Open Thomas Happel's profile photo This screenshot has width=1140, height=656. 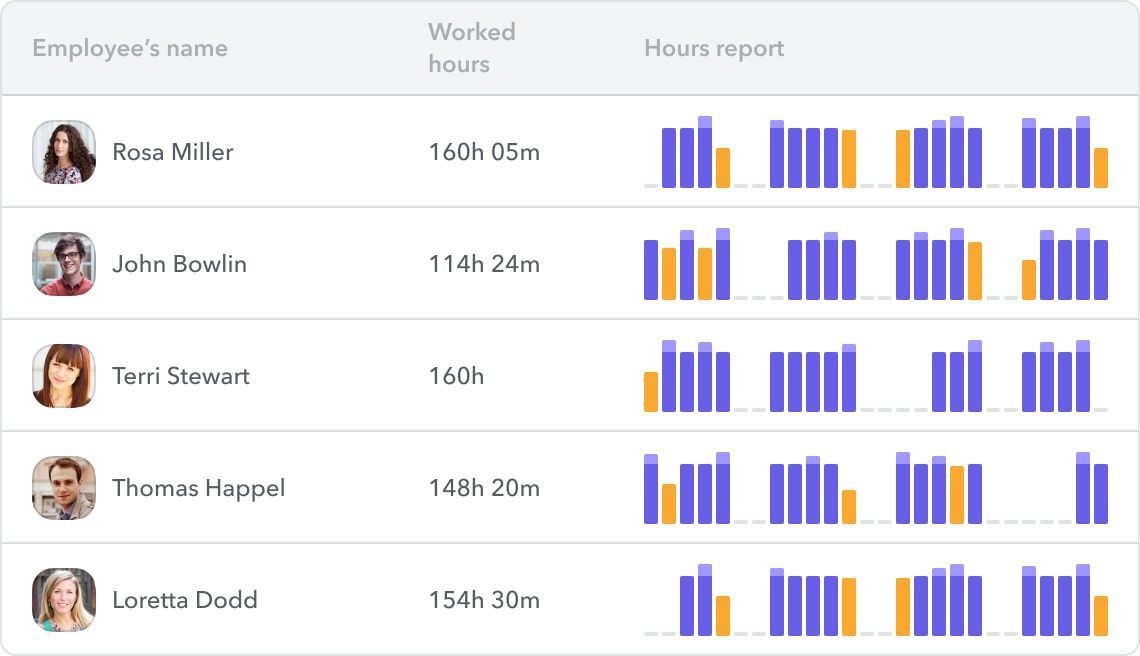pyautogui.click(x=64, y=487)
